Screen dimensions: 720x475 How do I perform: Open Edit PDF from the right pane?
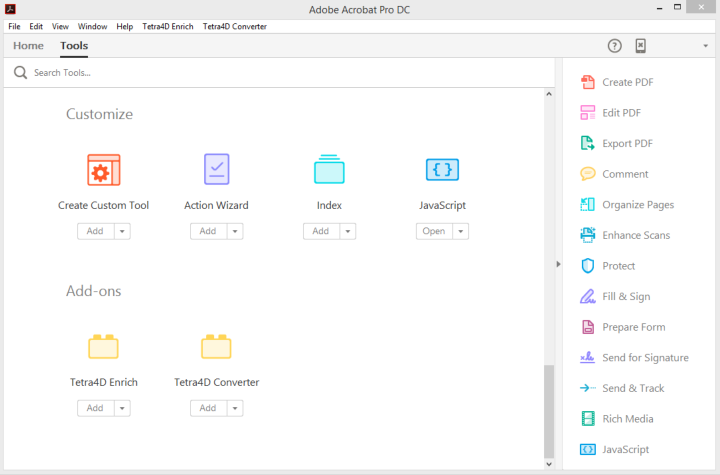[x=610, y=113]
